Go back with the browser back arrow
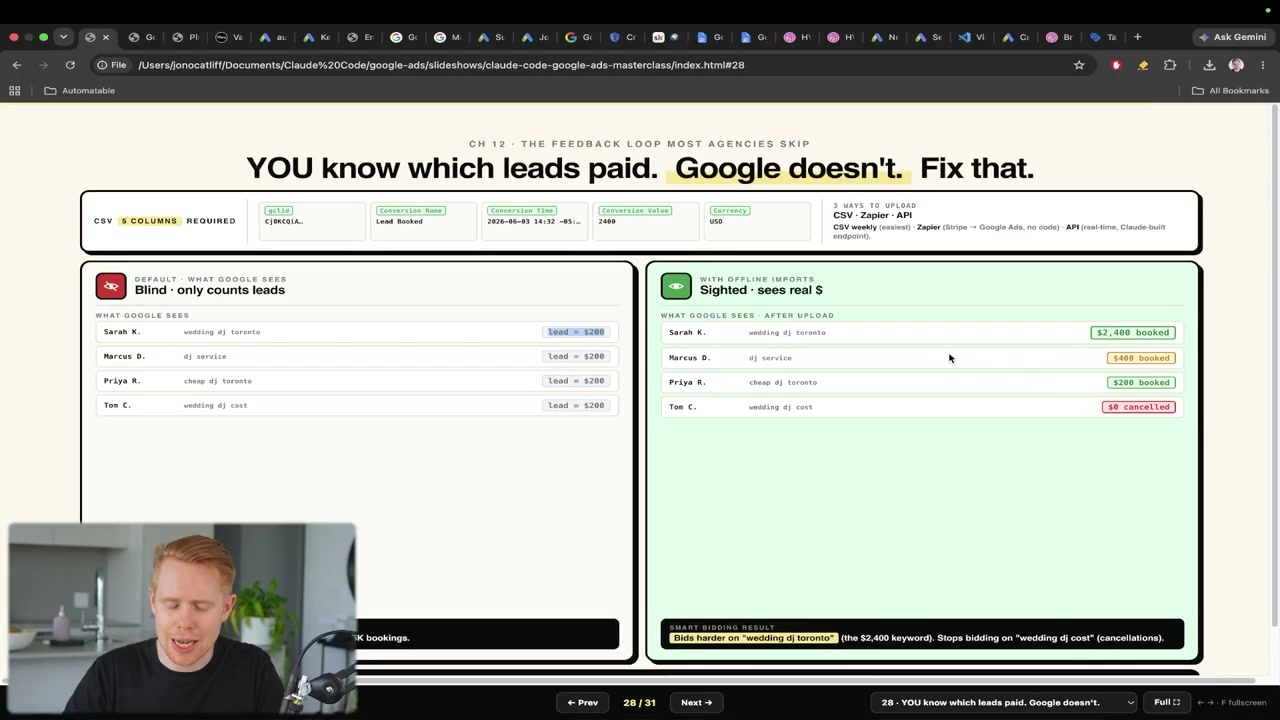Image resolution: width=1280 pixels, height=720 pixels. (x=17, y=65)
